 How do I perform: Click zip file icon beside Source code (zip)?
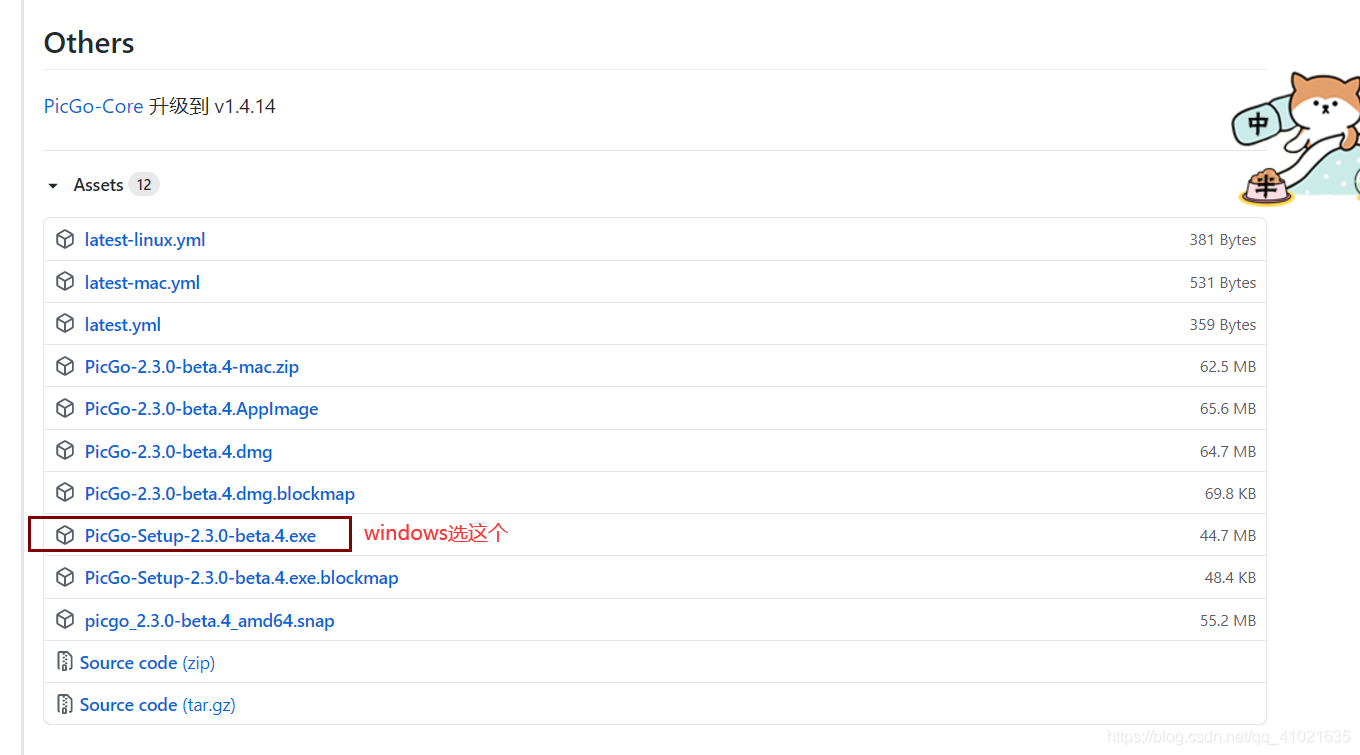[65, 663]
